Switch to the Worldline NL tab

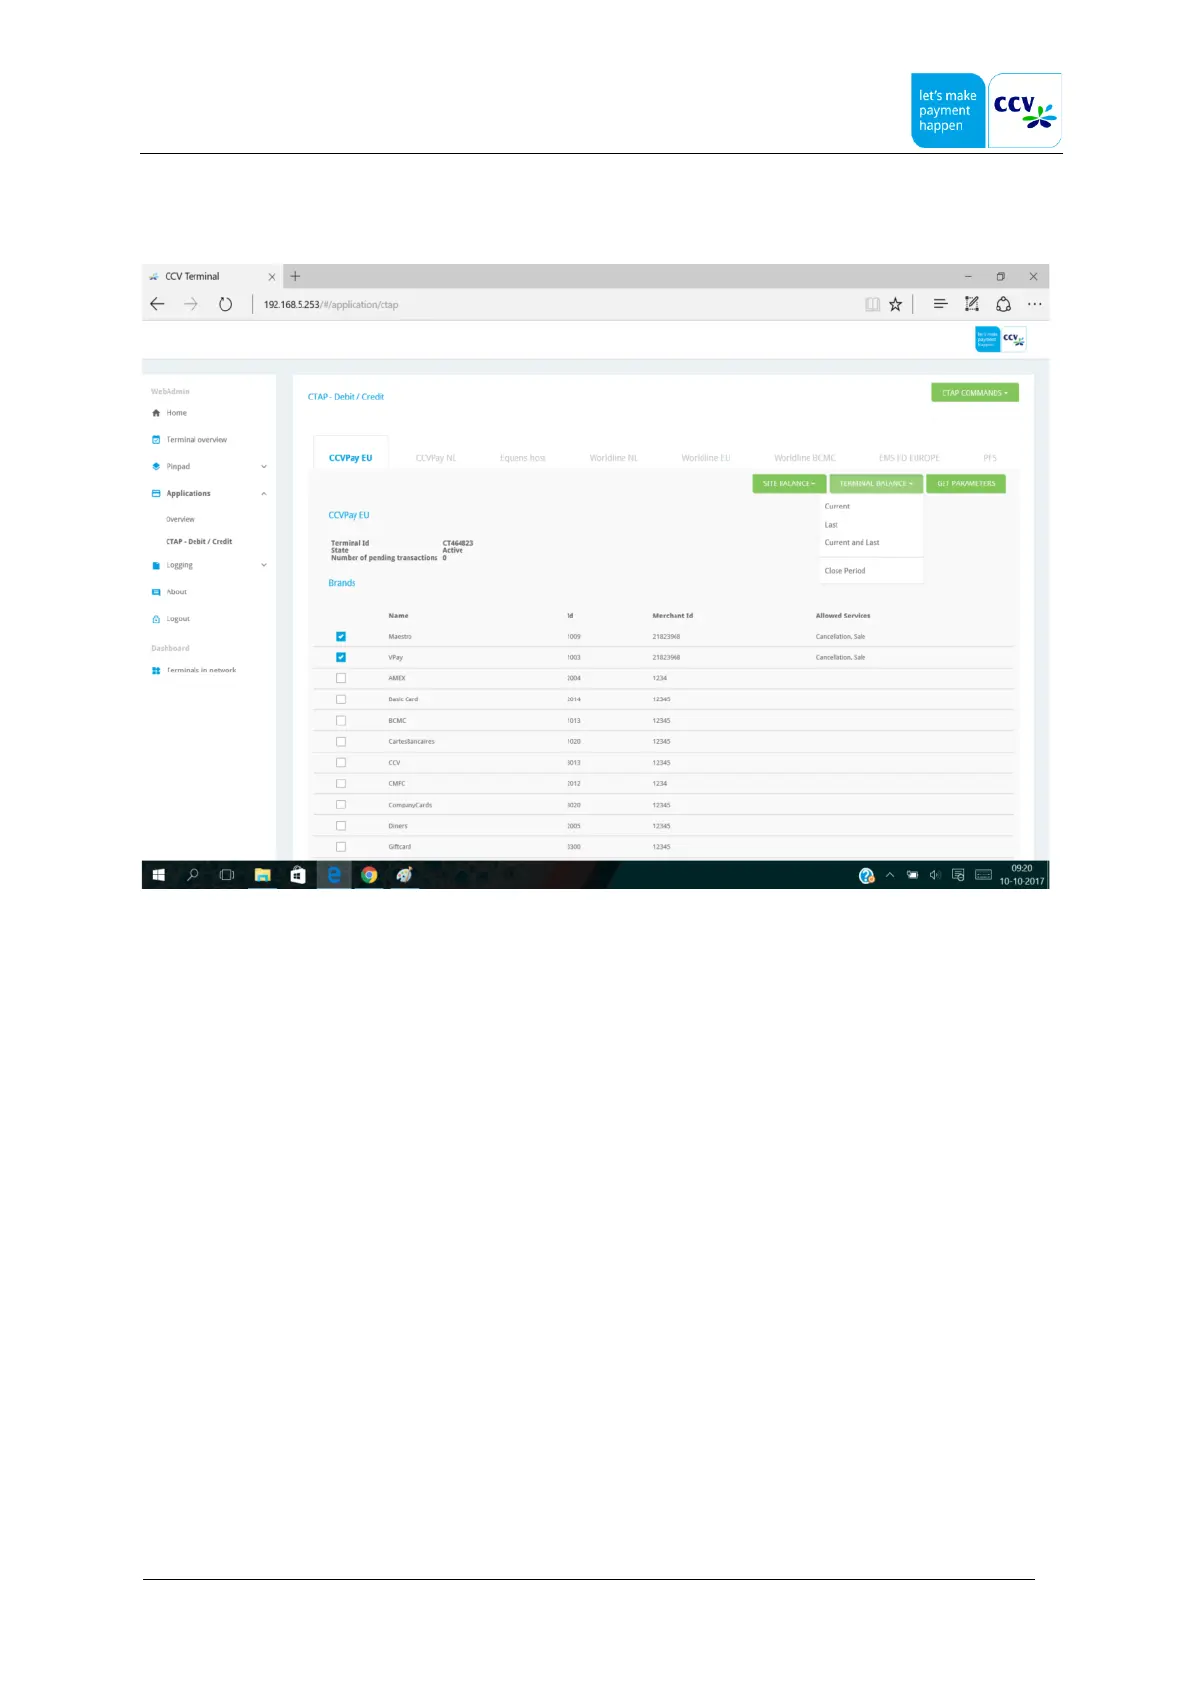click(614, 458)
